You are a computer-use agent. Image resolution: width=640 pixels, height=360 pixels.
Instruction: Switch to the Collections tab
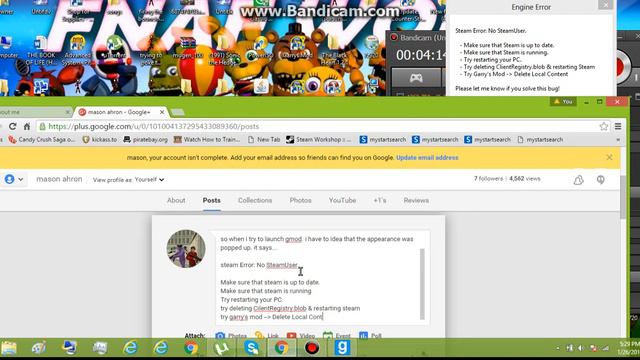(x=255, y=200)
